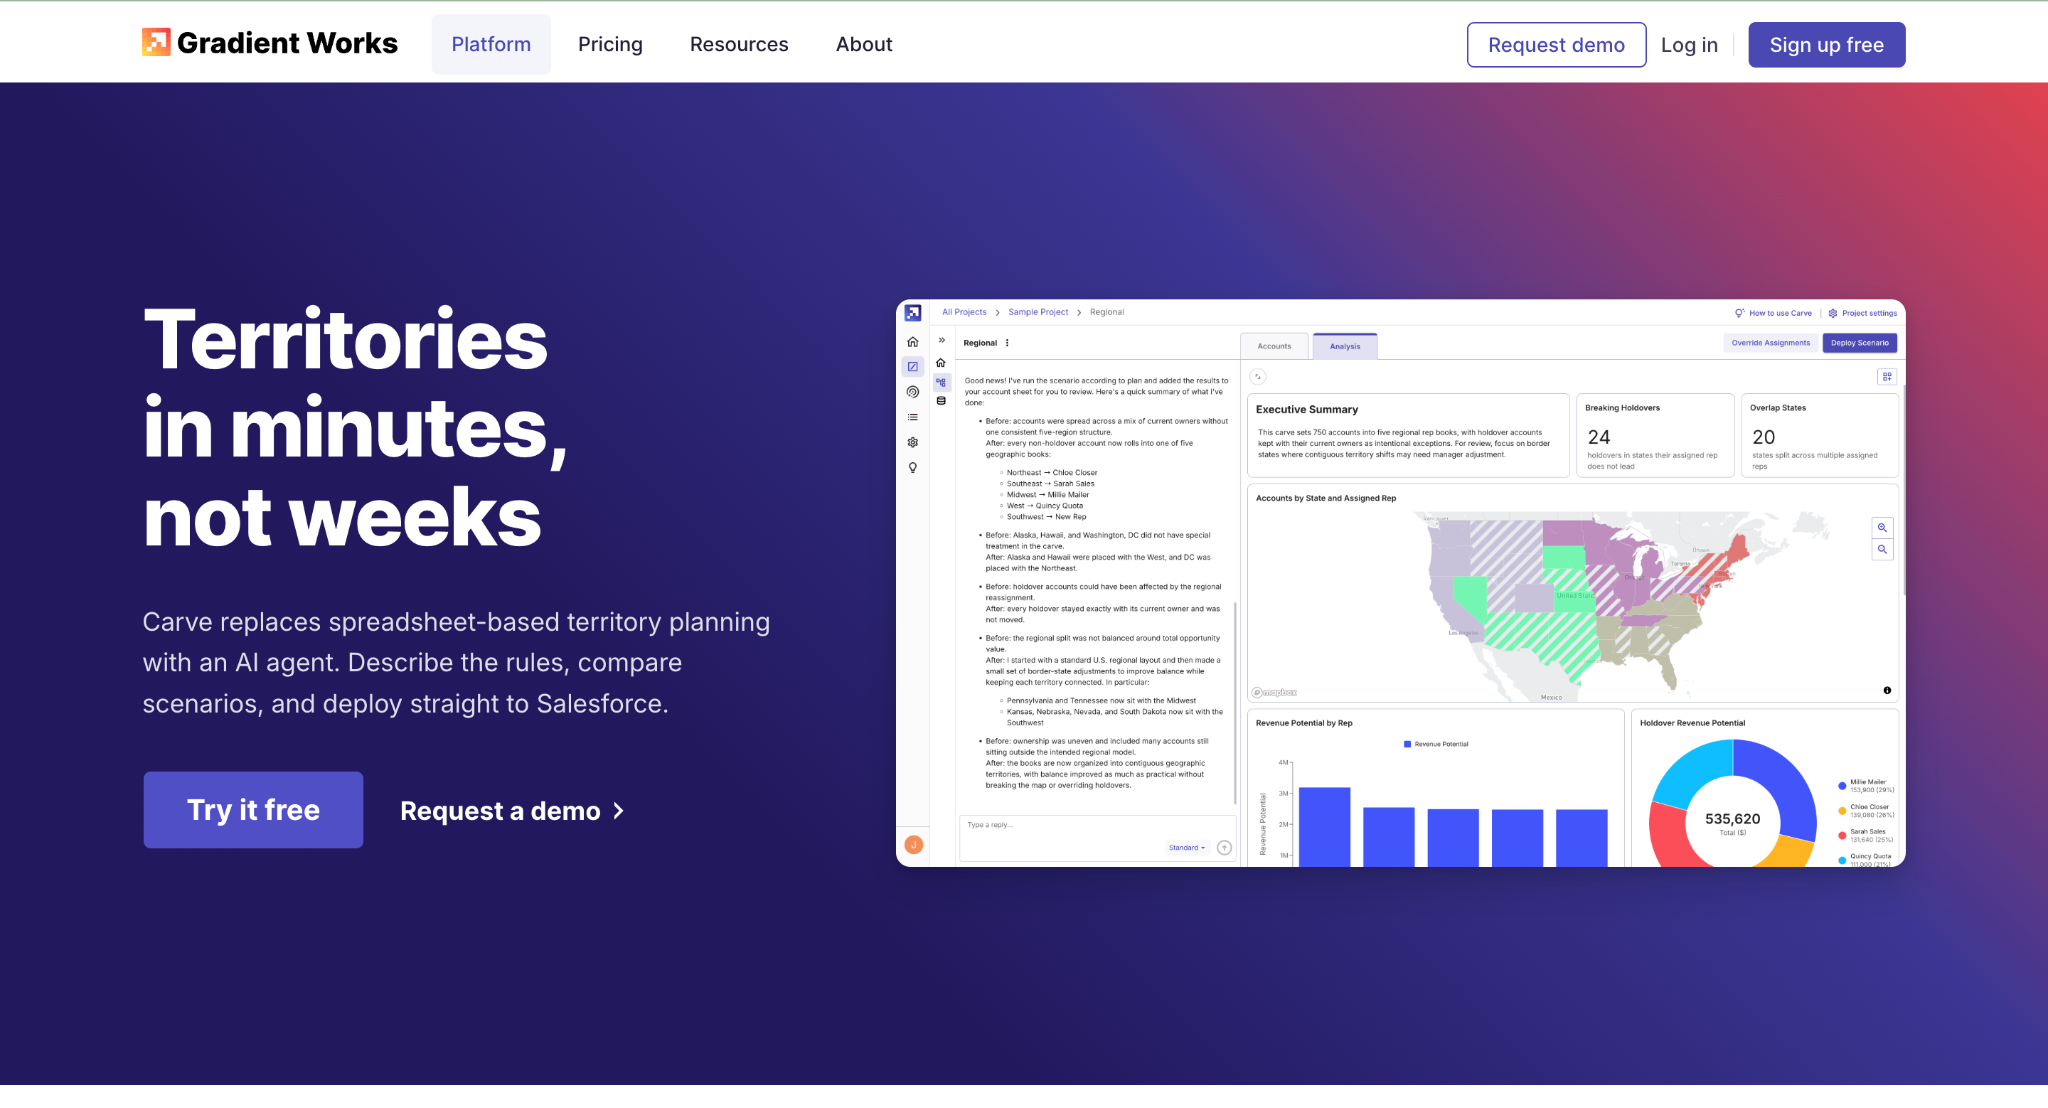Open the Sample Project breadcrumb
Screen dimensions: 2048x1108
tap(1038, 312)
